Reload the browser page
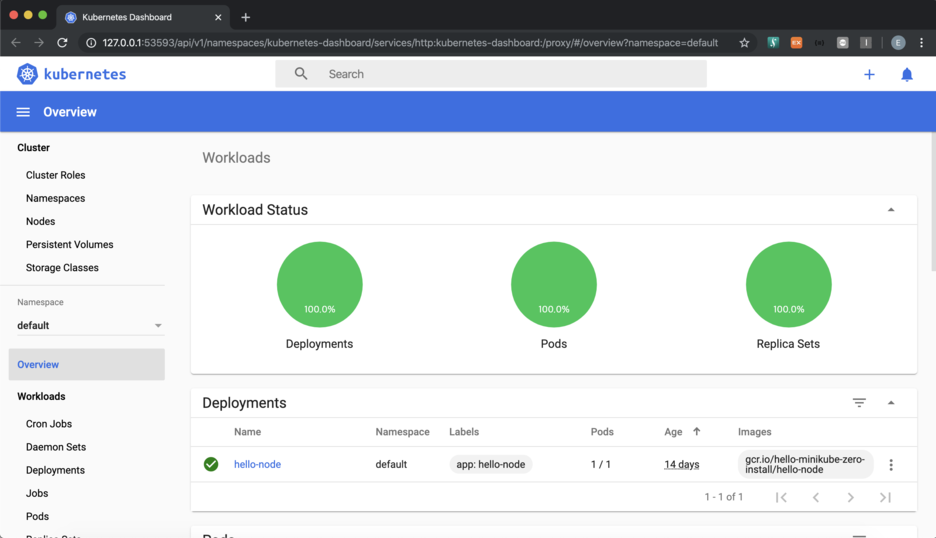This screenshot has width=936, height=538. 62,42
